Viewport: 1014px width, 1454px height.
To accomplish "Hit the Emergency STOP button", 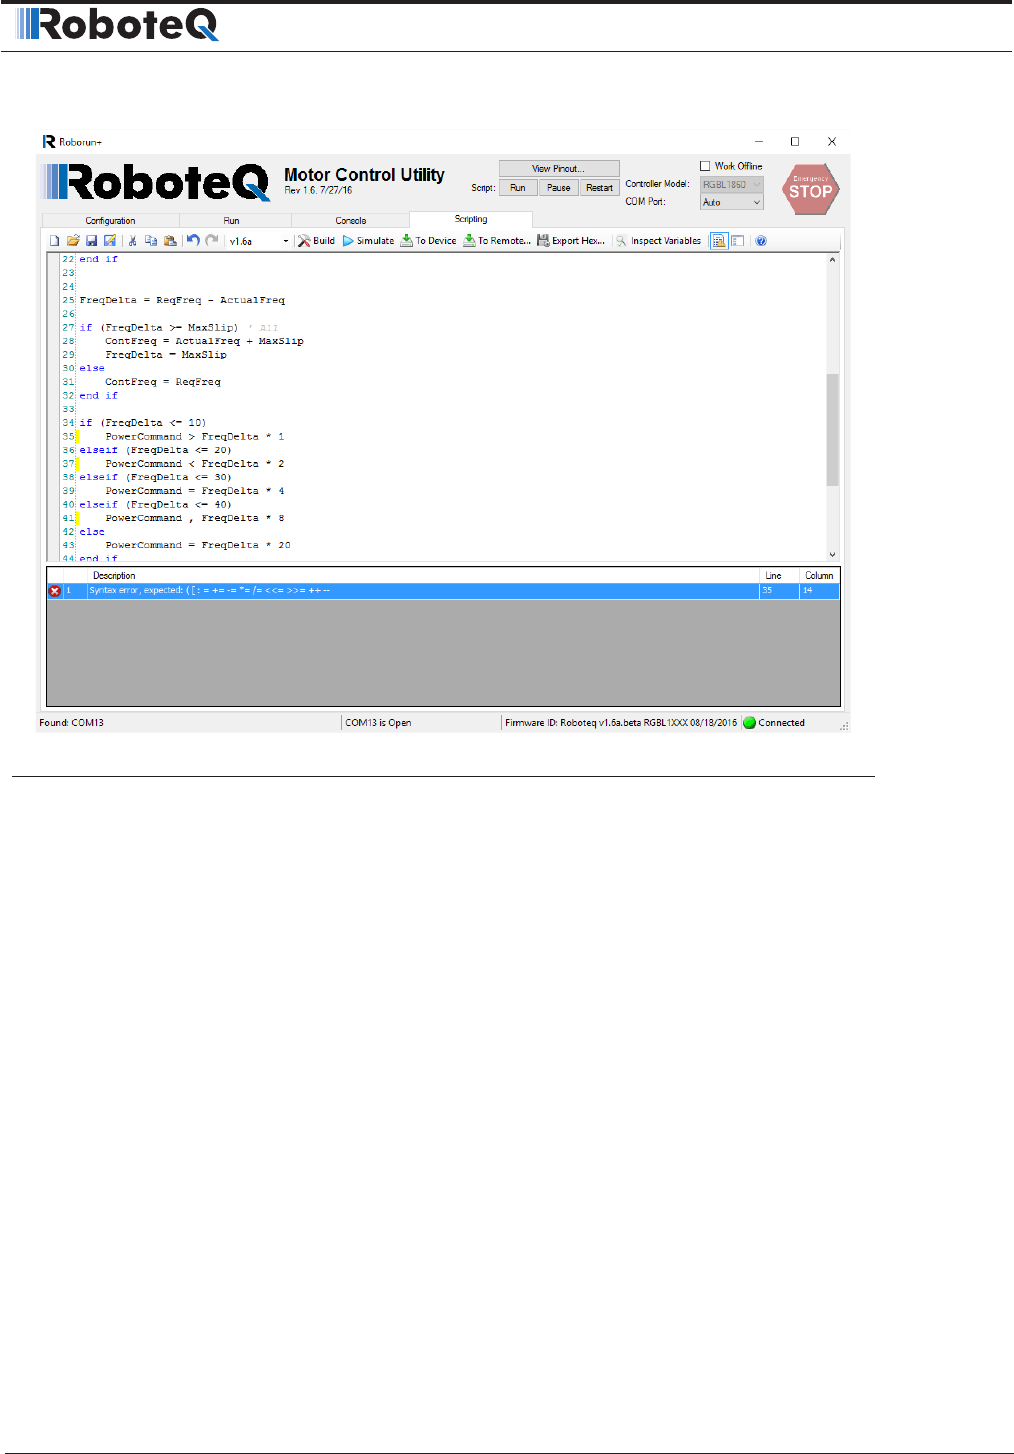I will (810, 190).
